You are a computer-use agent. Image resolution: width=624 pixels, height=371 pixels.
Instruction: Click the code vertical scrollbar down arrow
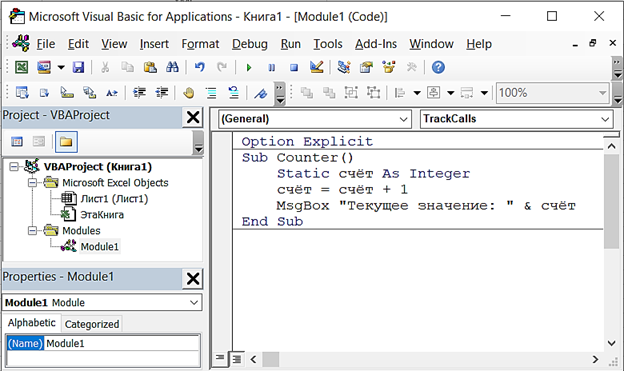pos(612,343)
